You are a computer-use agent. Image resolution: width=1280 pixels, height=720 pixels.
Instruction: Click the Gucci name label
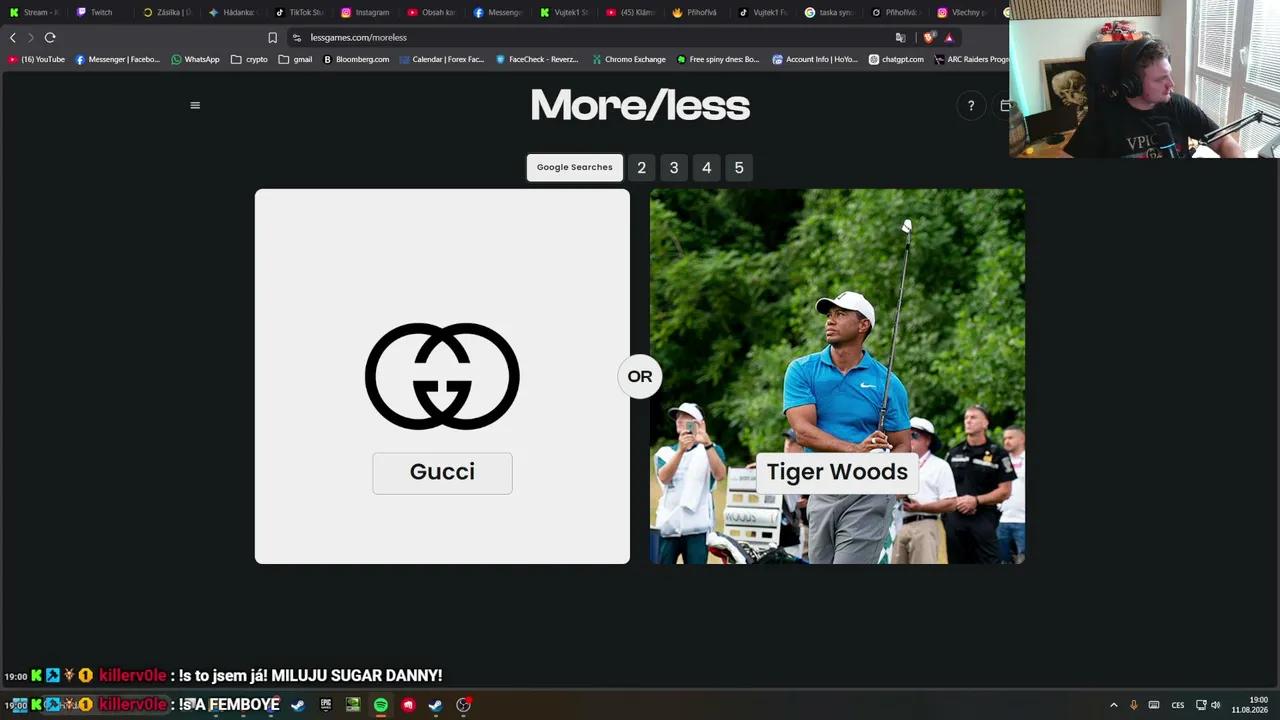click(x=442, y=472)
